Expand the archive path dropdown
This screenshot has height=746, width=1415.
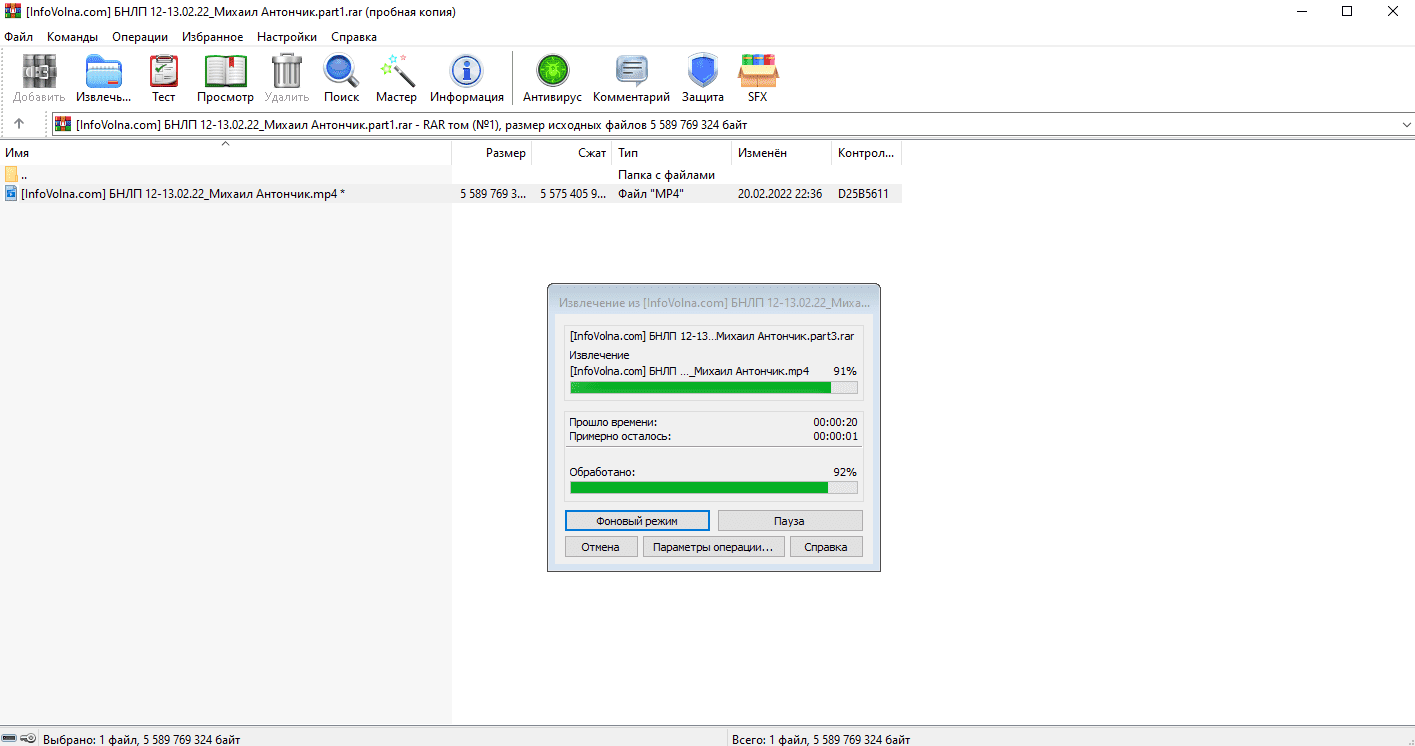1405,125
